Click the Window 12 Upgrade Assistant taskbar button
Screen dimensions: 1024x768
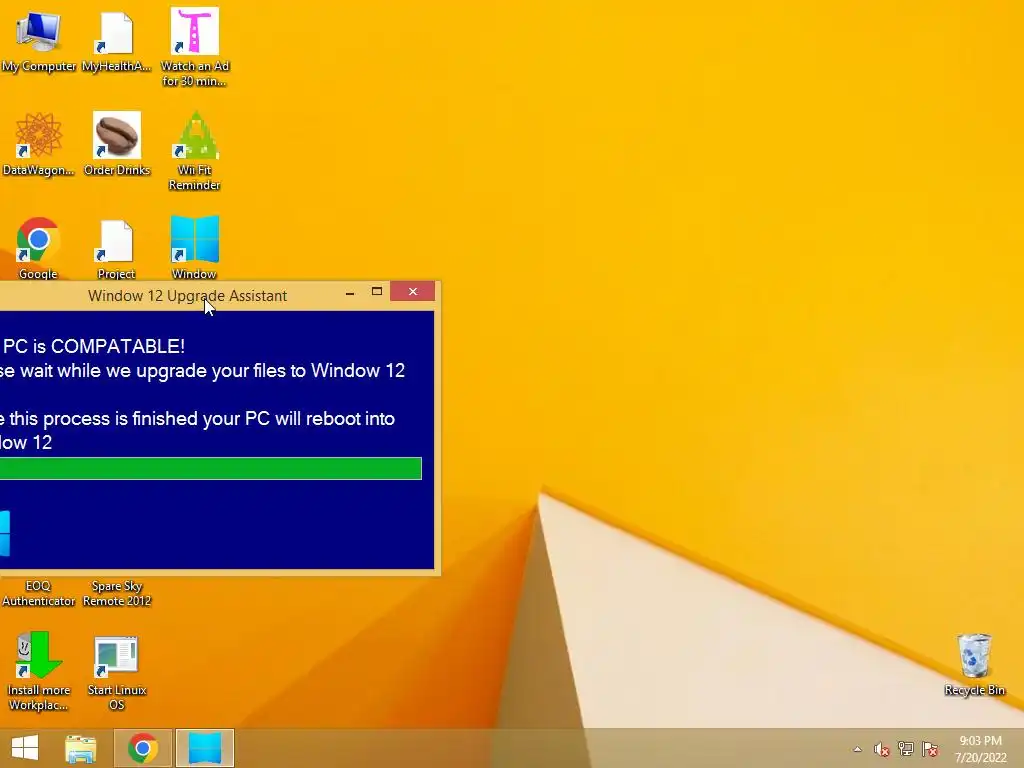point(204,748)
